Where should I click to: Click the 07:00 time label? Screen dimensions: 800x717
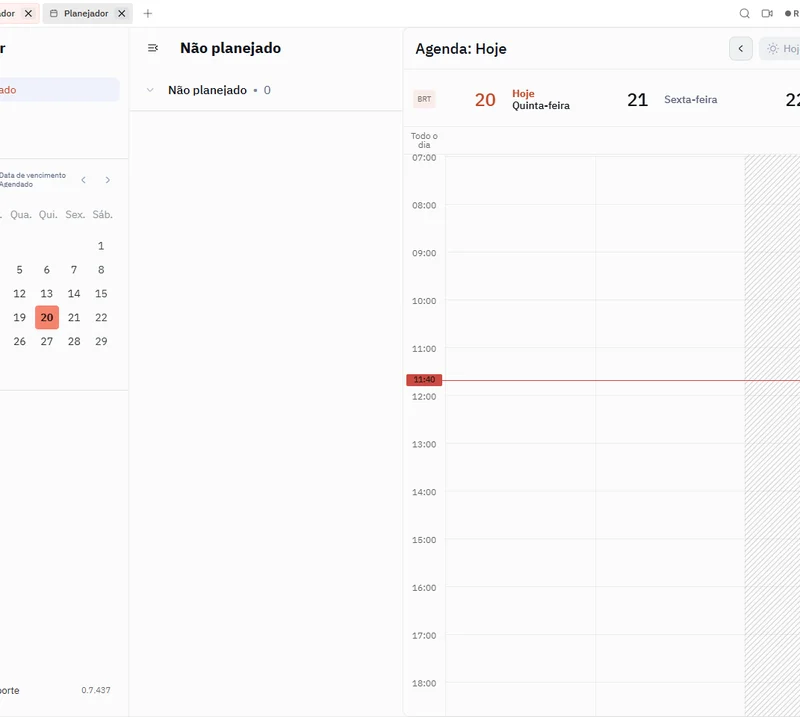(x=424, y=158)
